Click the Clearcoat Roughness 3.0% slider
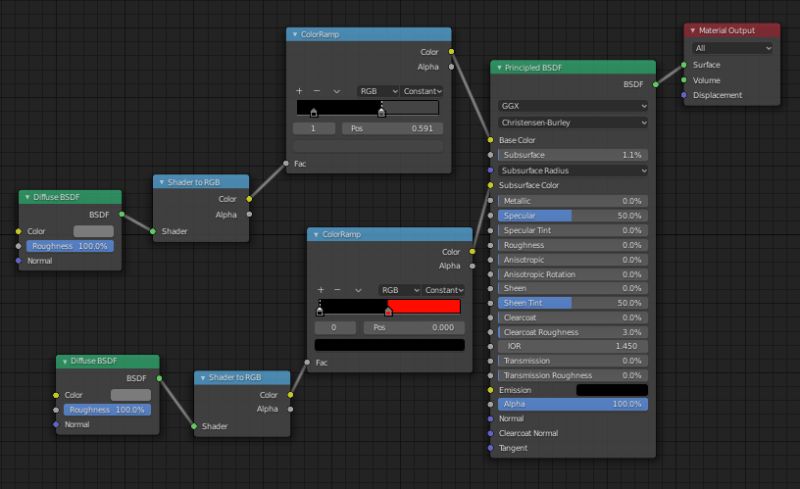The height and width of the screenshot is (489, 800). click(573, 332)
